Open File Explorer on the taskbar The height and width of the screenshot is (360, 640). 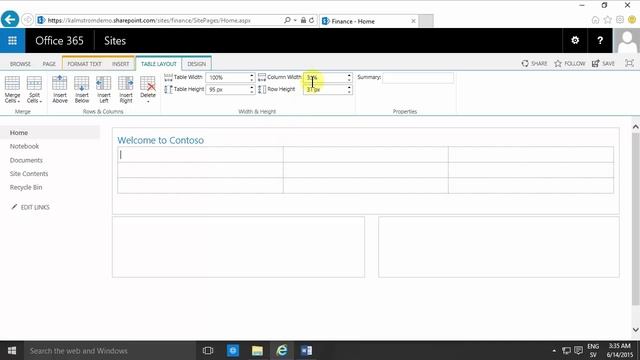click(x=257, y=351)
